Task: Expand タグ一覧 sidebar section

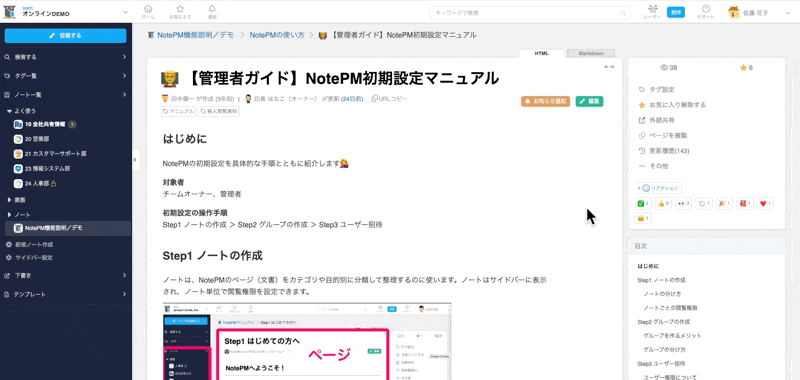Action: [65, 76]
